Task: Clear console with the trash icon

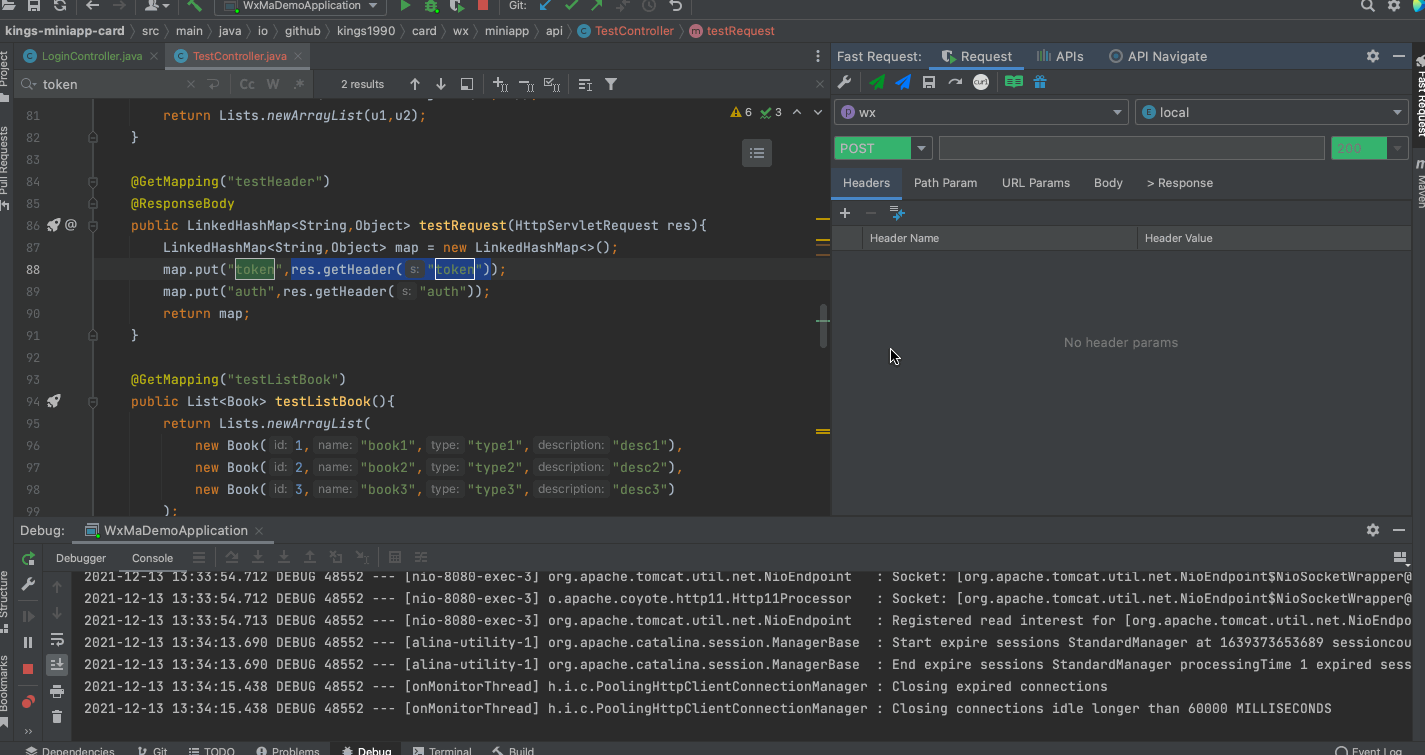Action: [57, 716]
